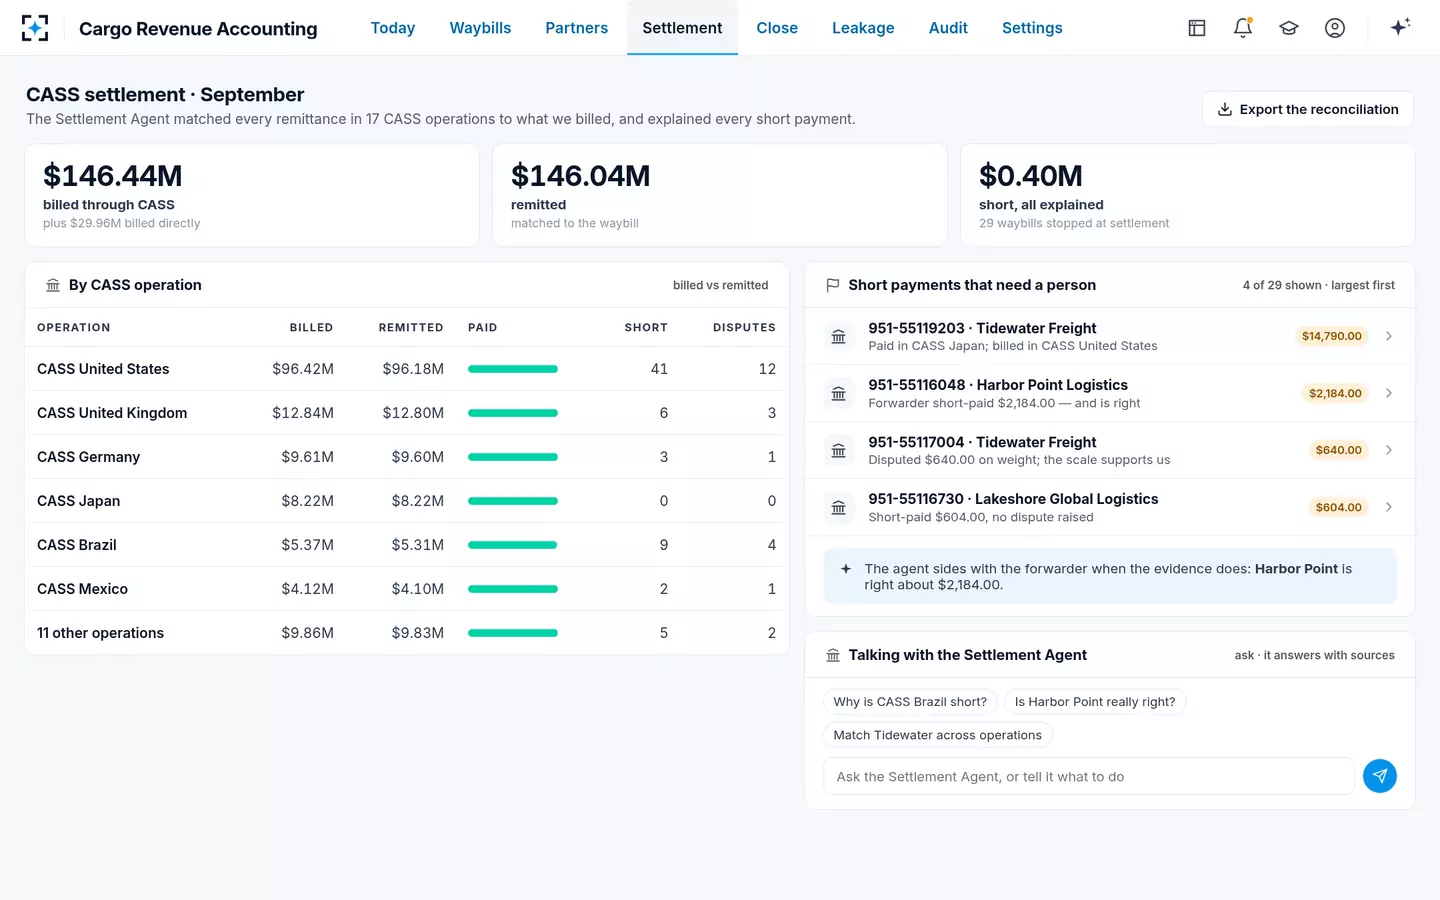The image size is (1440, 900).
Task: Send message to Settlement Agent
Action: click(1380, 776)
